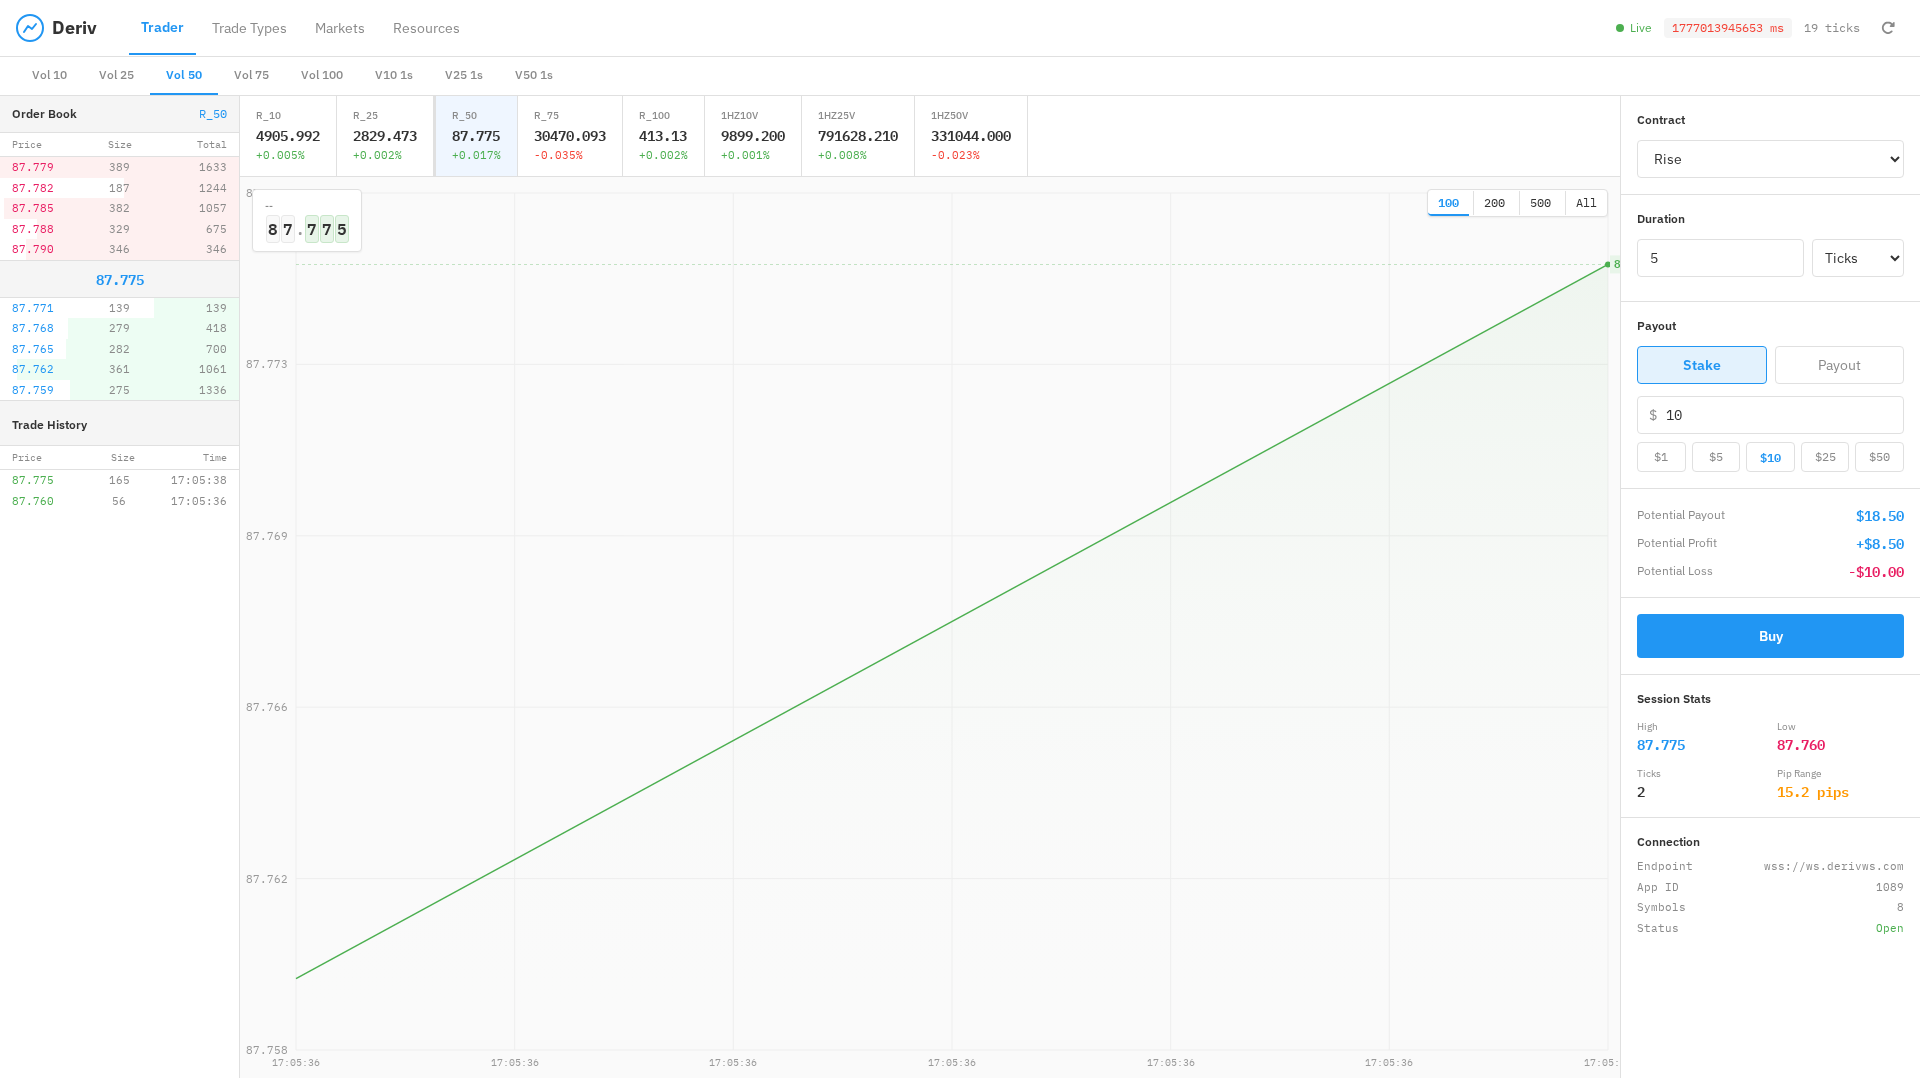Click the trade history row at 17:05:38
Image resolution: width=1920 pixels, height=1080 pixels.
119,480
